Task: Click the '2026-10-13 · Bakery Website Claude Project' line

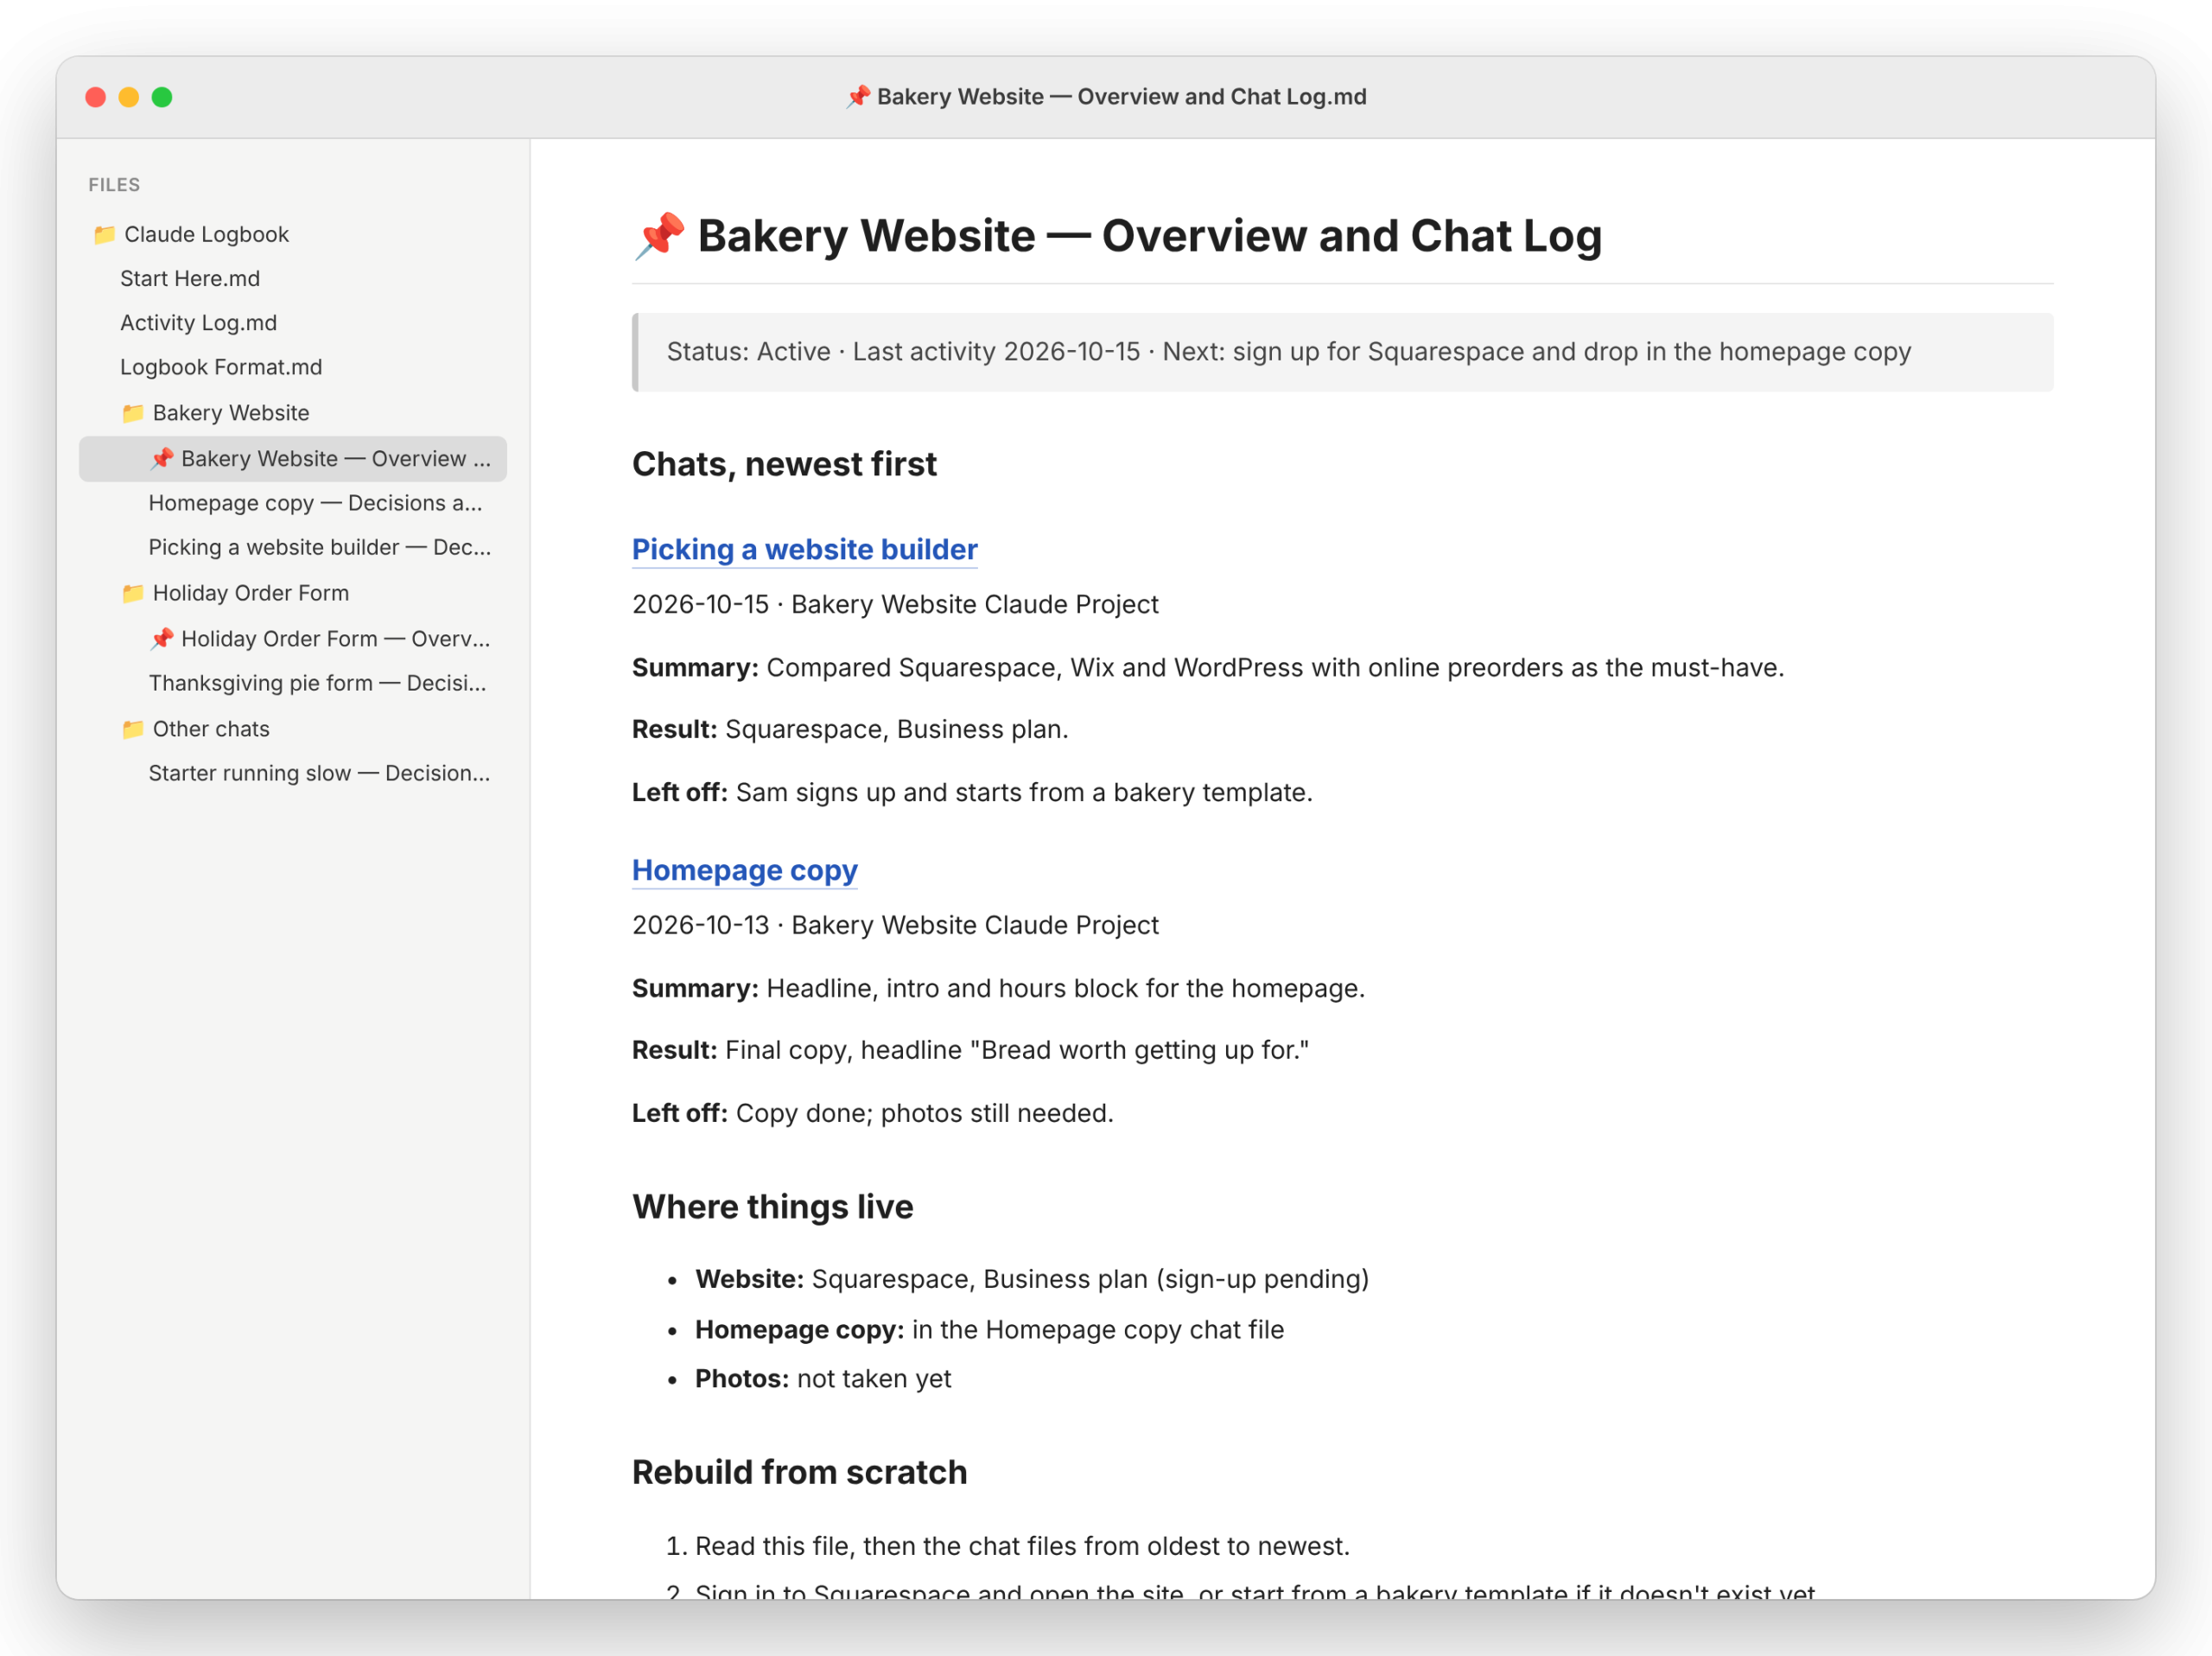Action: [895, 925]
